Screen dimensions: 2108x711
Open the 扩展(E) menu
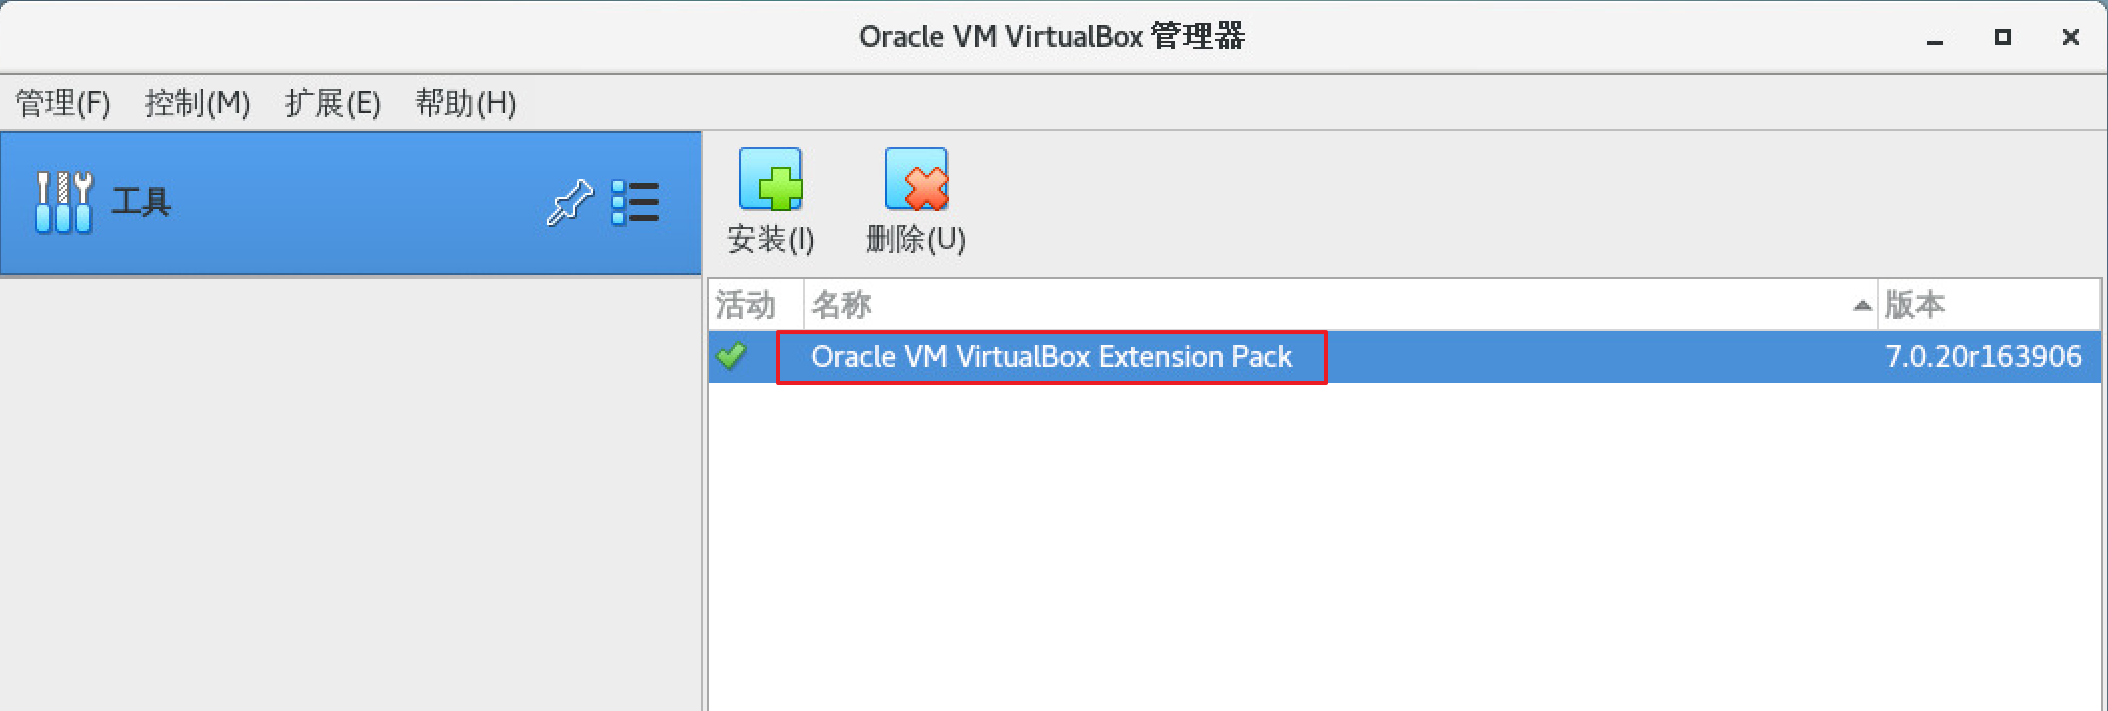coord(332,103)
